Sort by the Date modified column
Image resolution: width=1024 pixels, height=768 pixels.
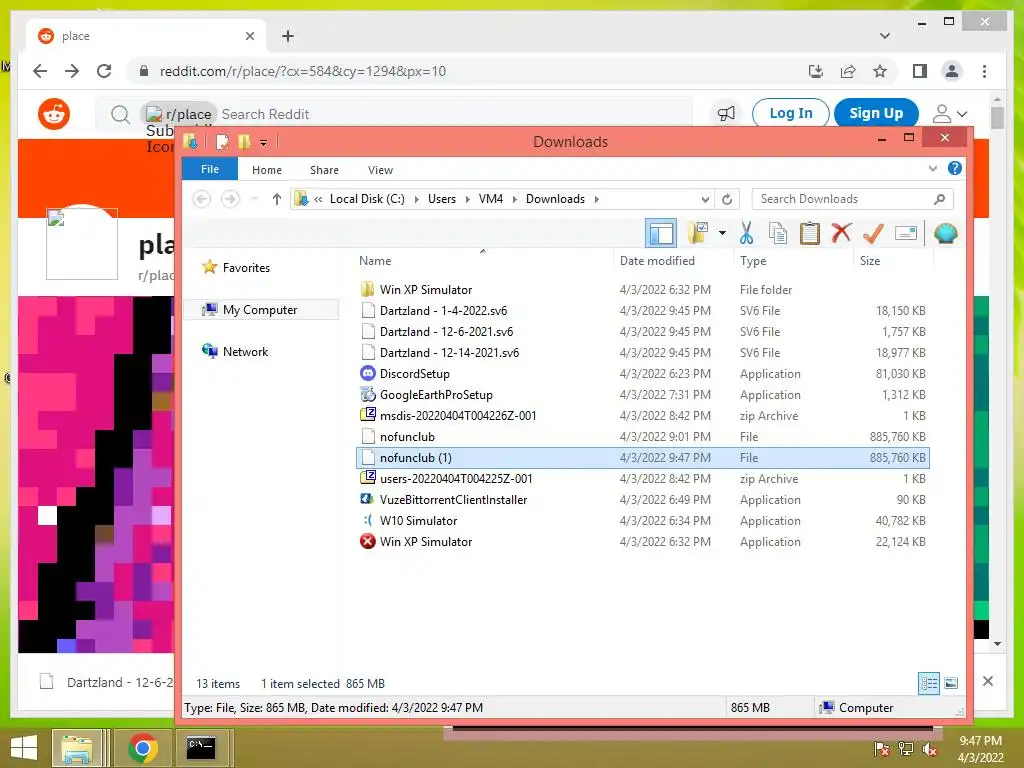(x=657, y=261)
